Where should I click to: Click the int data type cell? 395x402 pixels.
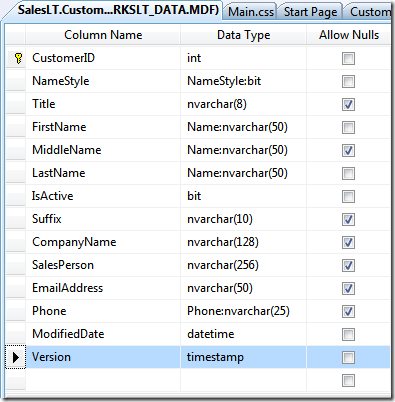243,58
